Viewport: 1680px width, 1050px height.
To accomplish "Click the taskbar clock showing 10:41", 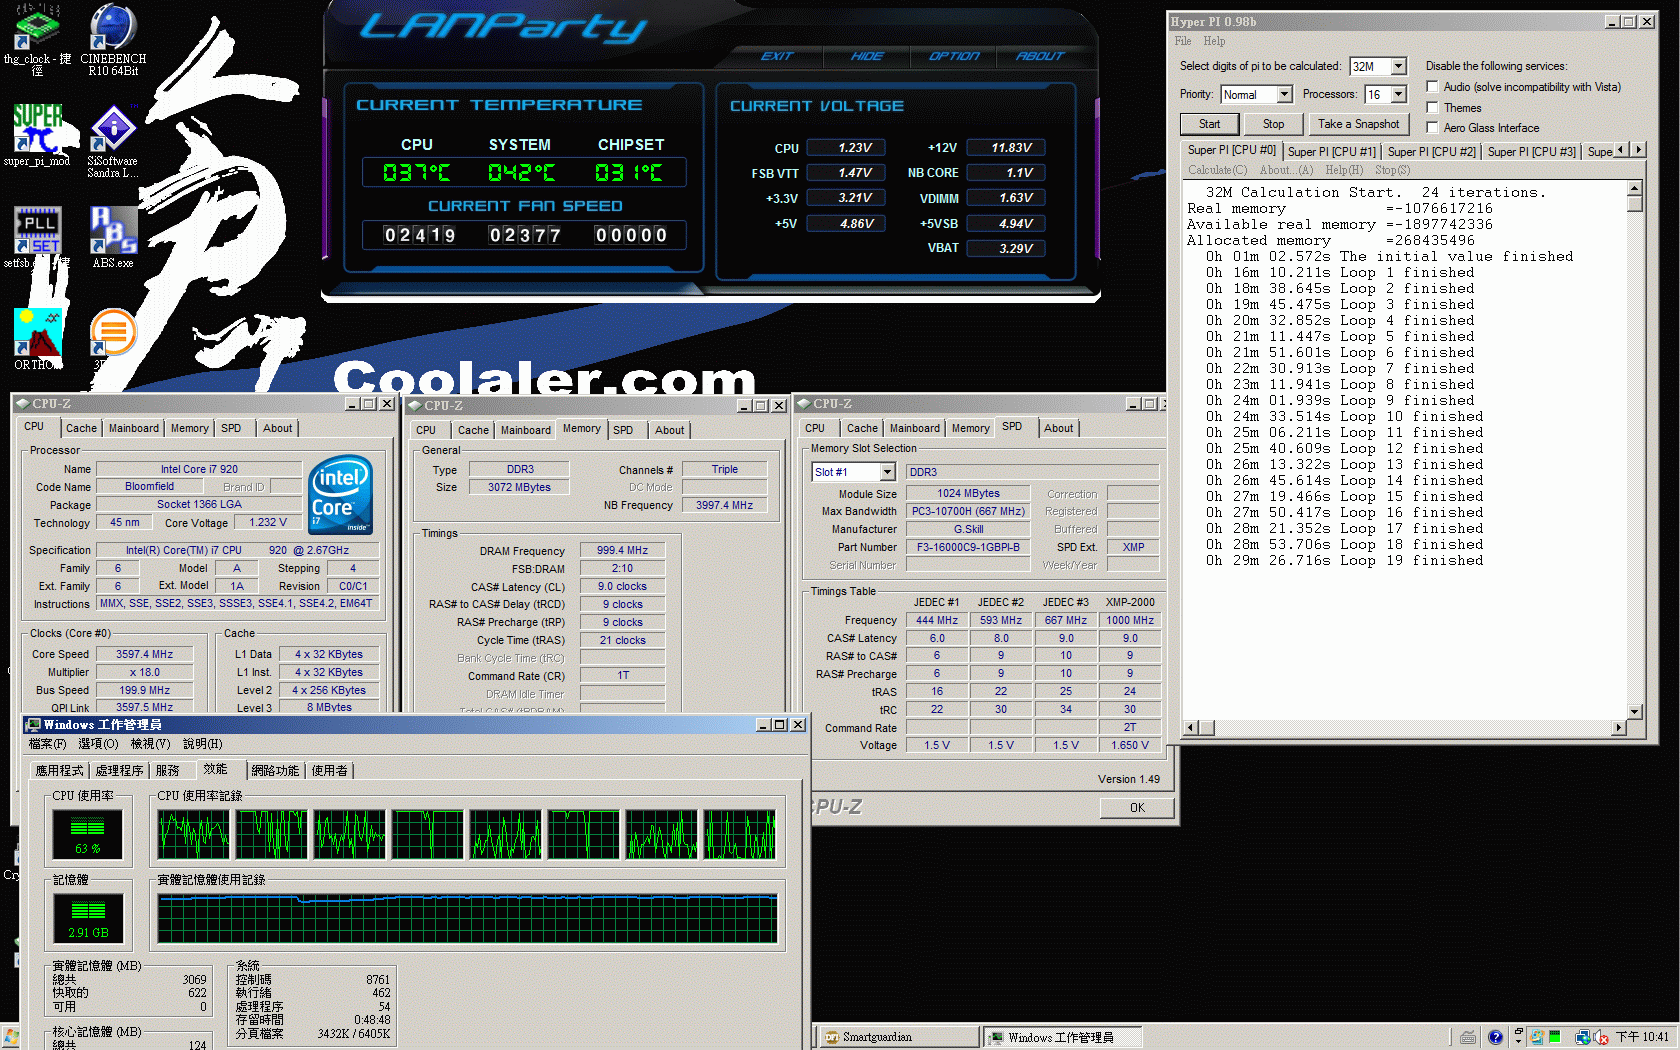I will coord(1642,1037).
